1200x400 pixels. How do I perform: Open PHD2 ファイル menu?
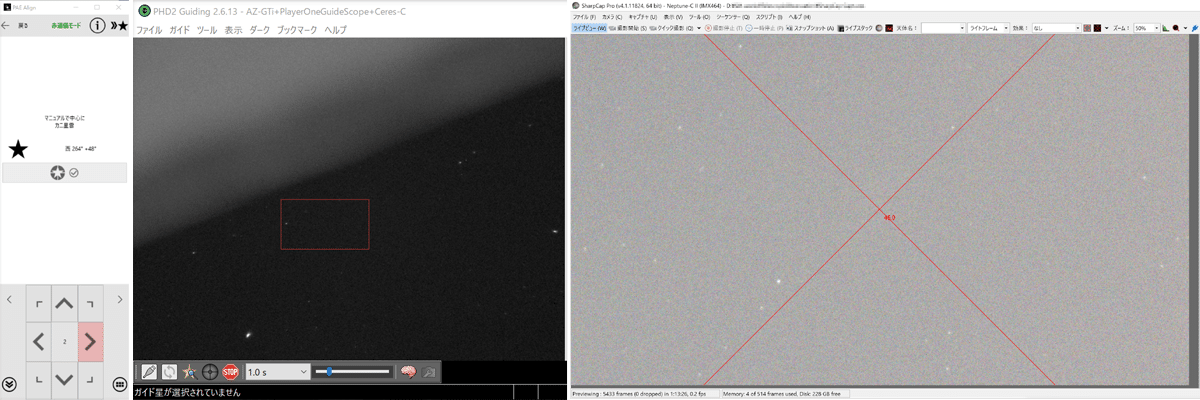[149, 30]
